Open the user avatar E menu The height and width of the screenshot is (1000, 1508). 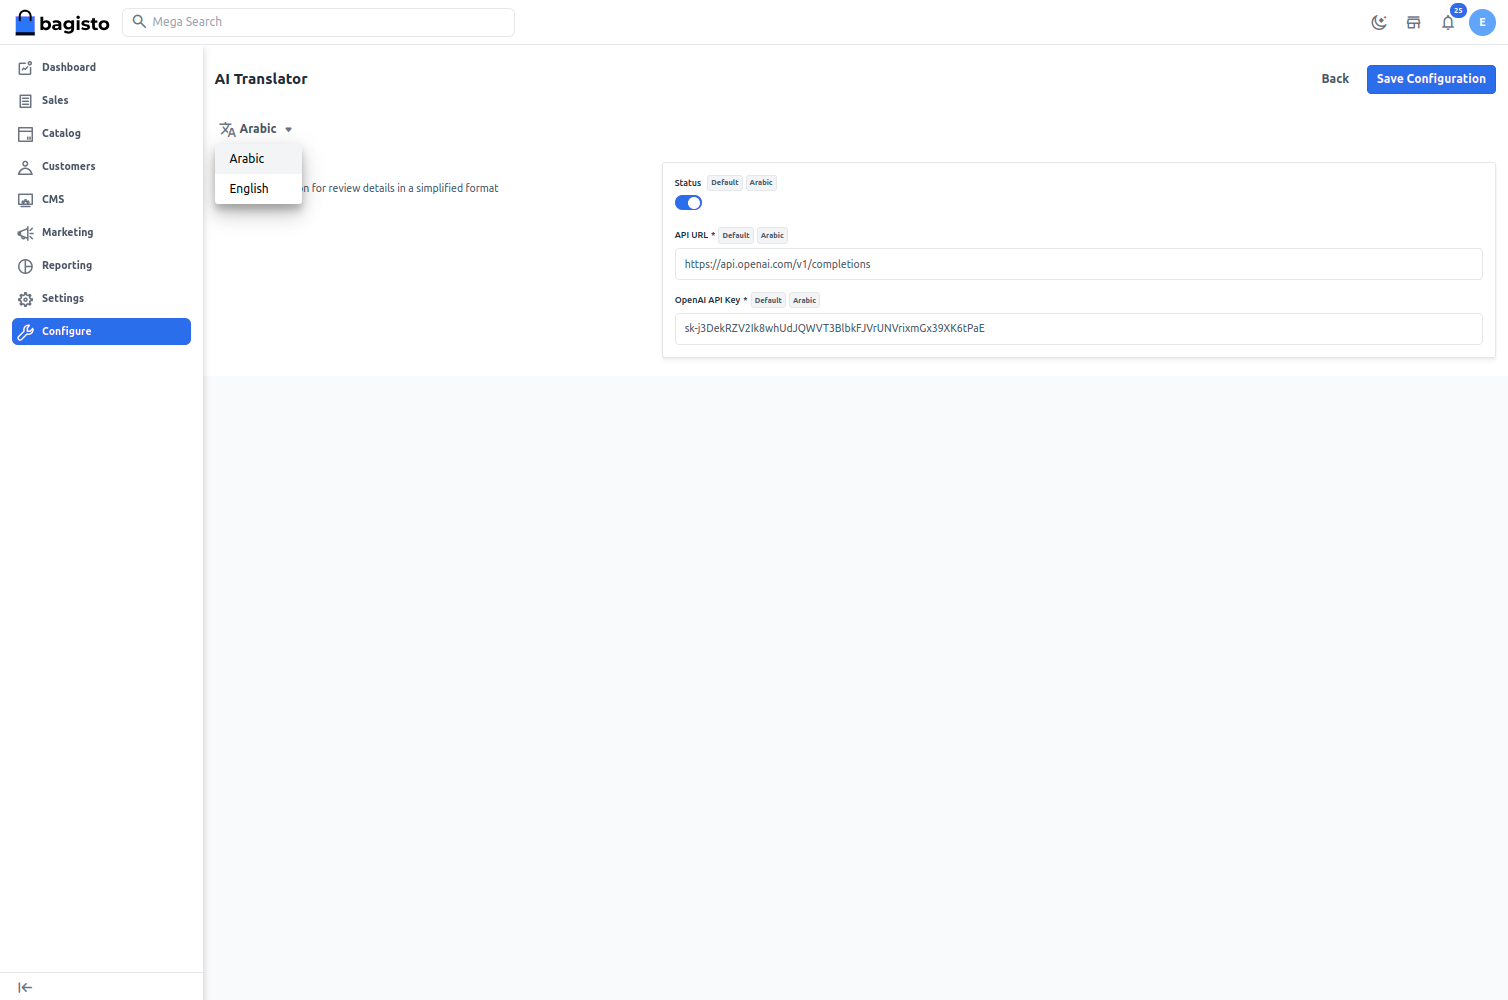point(1482,22)
